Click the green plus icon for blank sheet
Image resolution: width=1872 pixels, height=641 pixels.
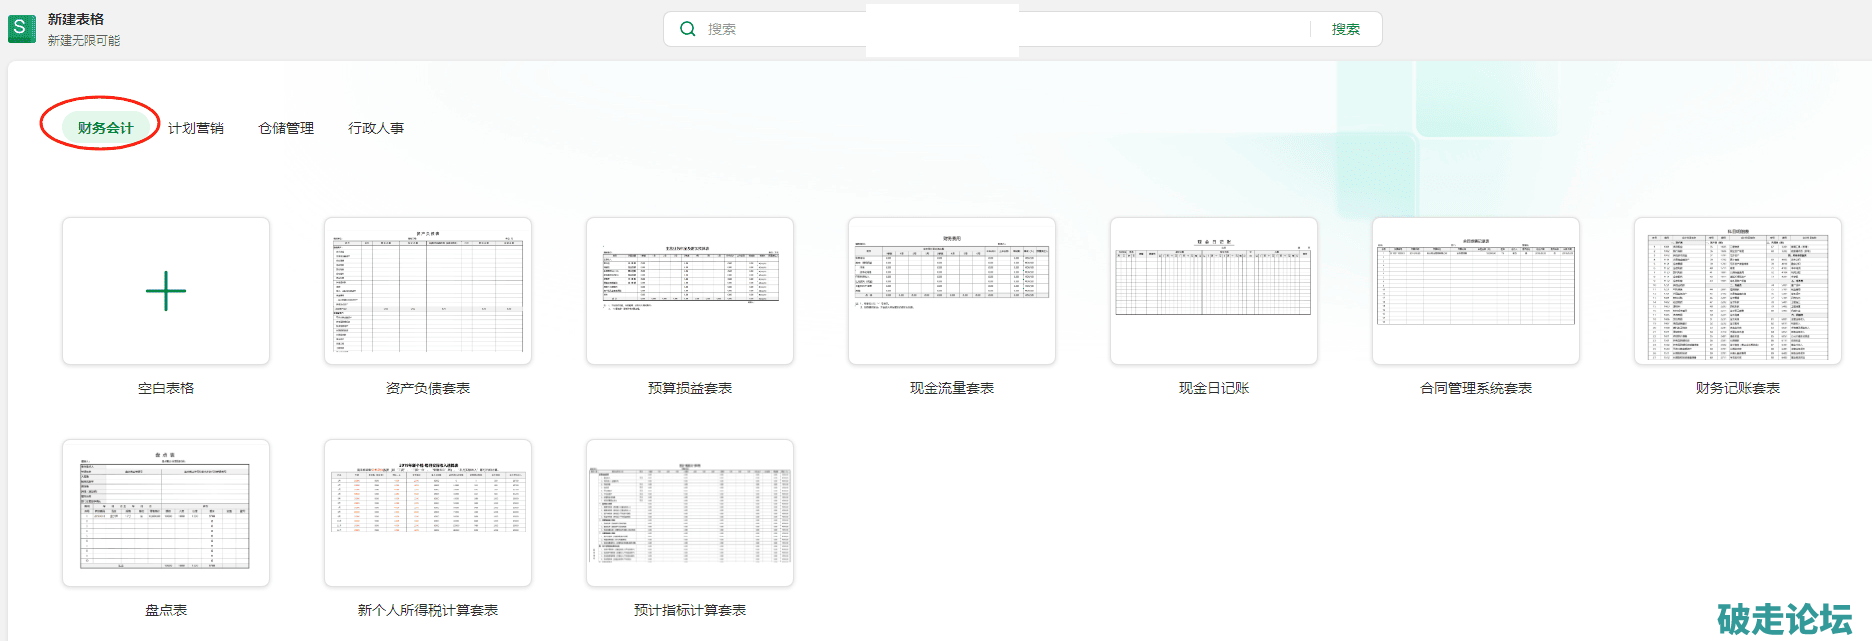click(166, 291)
